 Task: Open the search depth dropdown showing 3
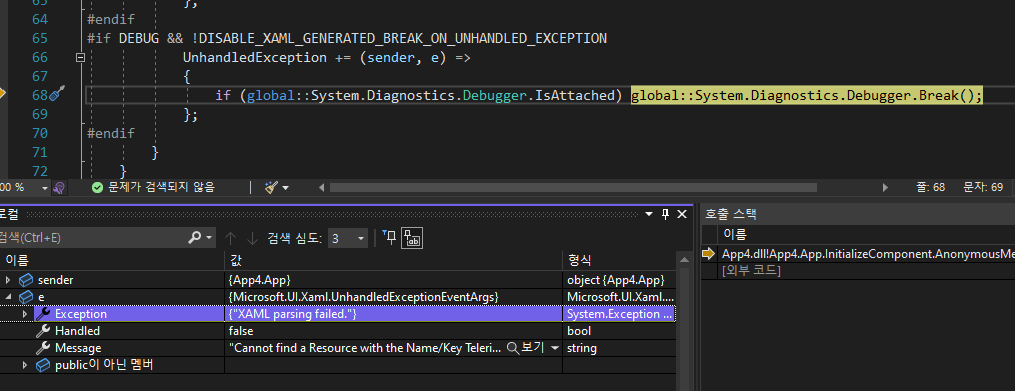(x=348, y=239)
